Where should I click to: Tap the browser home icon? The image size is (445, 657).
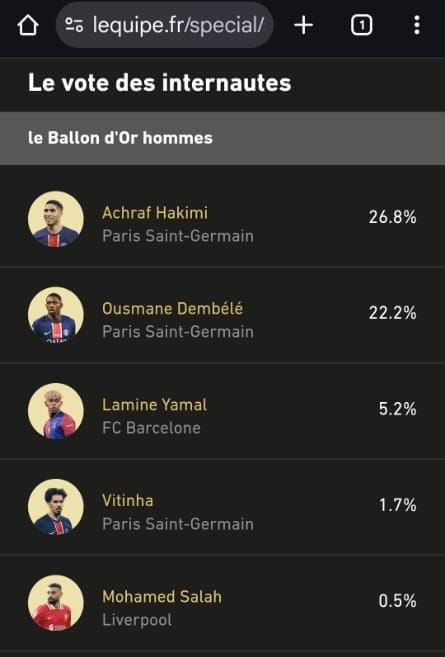tap(28, 26)
